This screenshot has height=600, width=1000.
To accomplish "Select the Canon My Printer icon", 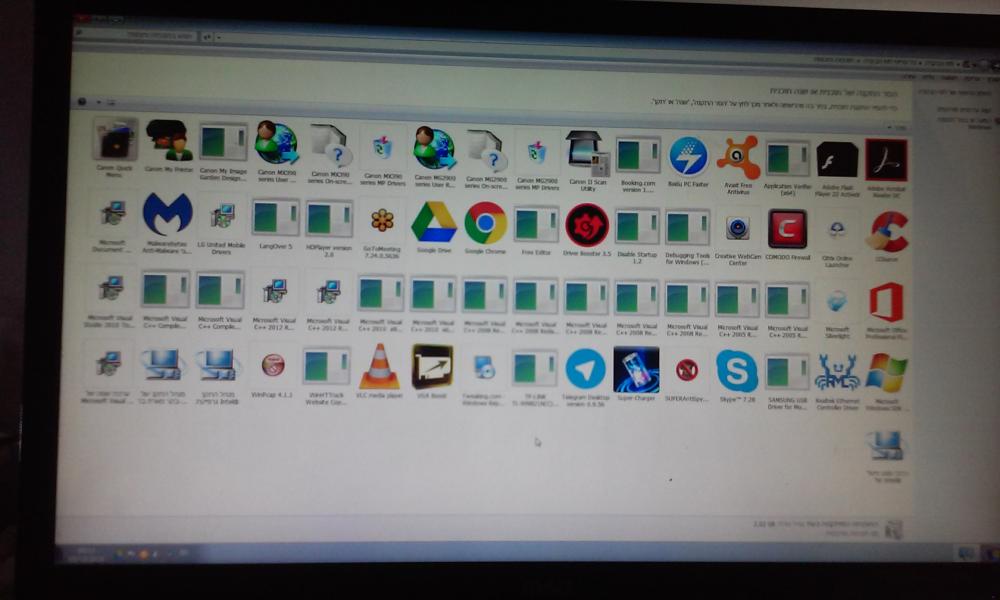I will (x=168, y=140).
